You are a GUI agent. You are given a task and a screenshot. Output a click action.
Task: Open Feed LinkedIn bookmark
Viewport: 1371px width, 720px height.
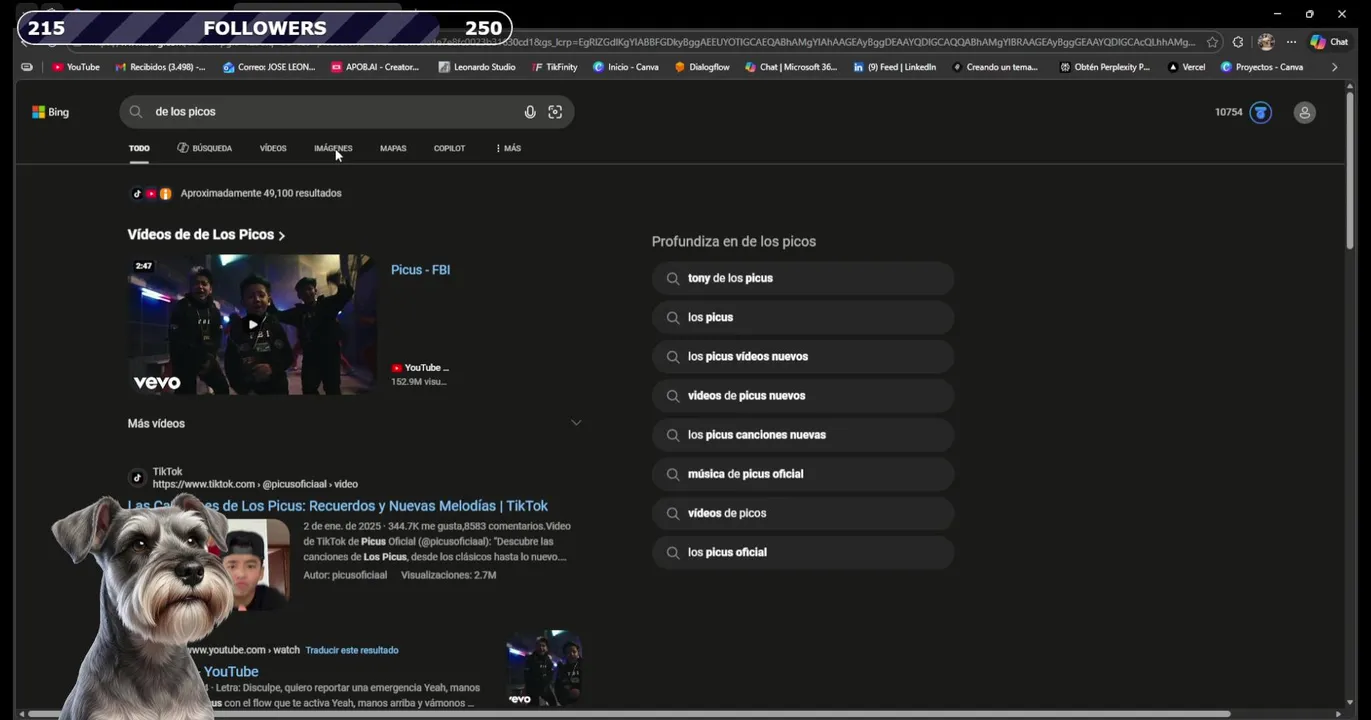[x=894, y=67]
